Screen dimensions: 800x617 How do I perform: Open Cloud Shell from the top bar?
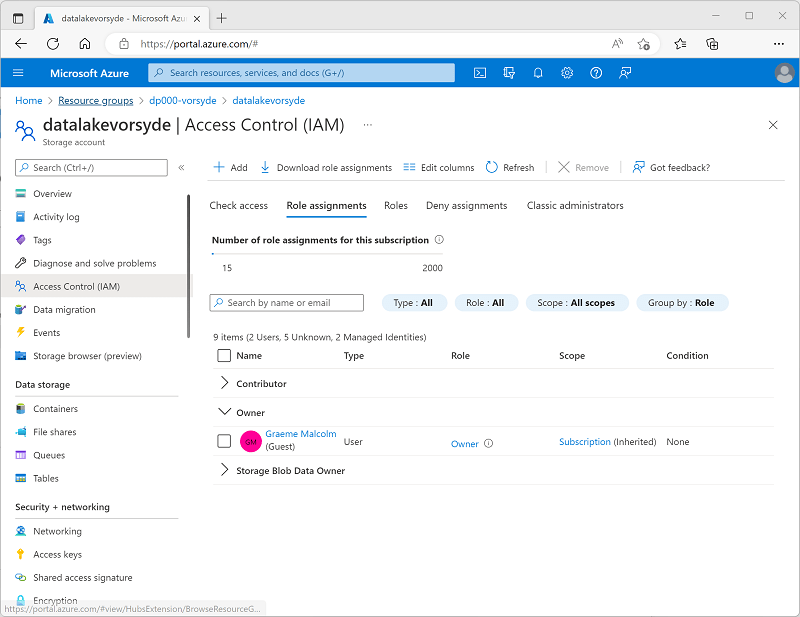click(x=479, y=72)
